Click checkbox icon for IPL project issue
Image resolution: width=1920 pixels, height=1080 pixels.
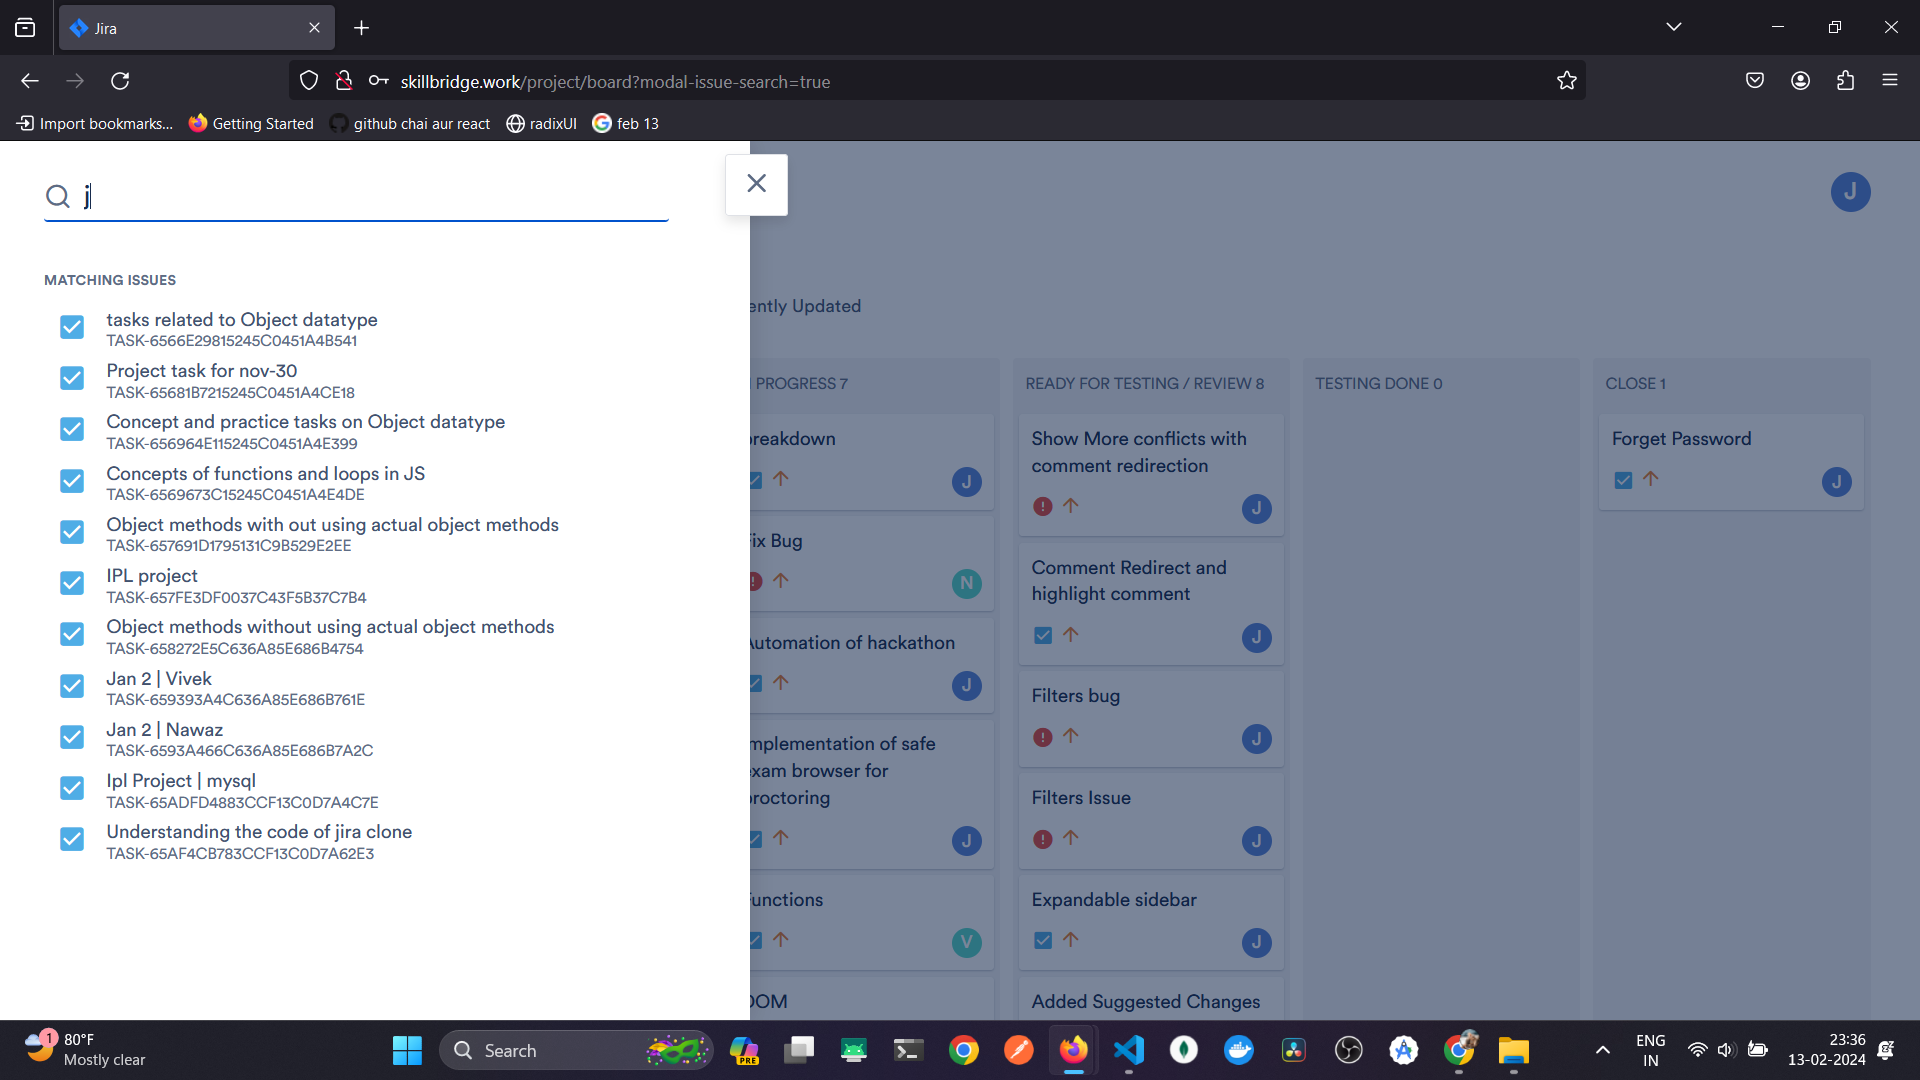[x=72, y=584]
